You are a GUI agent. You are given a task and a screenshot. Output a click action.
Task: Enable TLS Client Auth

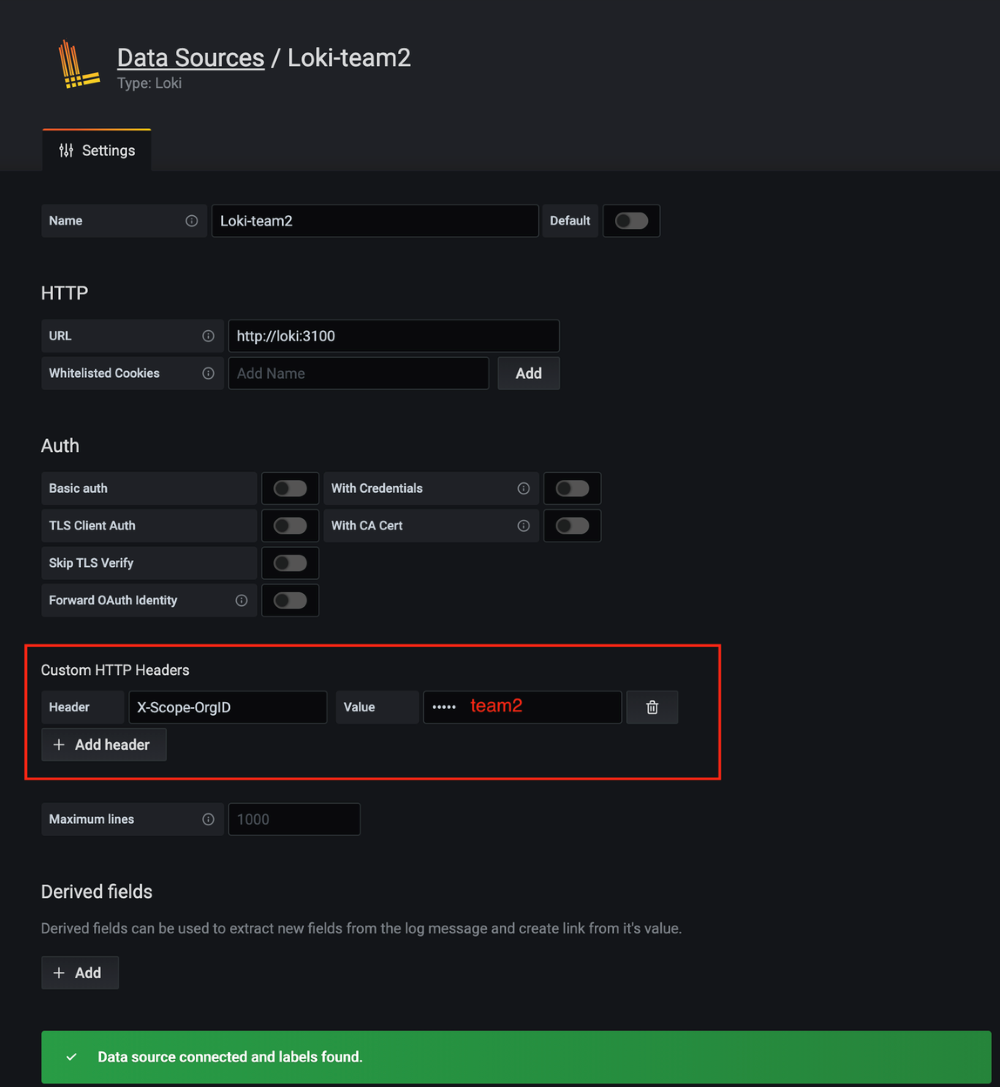click(290, 525)
